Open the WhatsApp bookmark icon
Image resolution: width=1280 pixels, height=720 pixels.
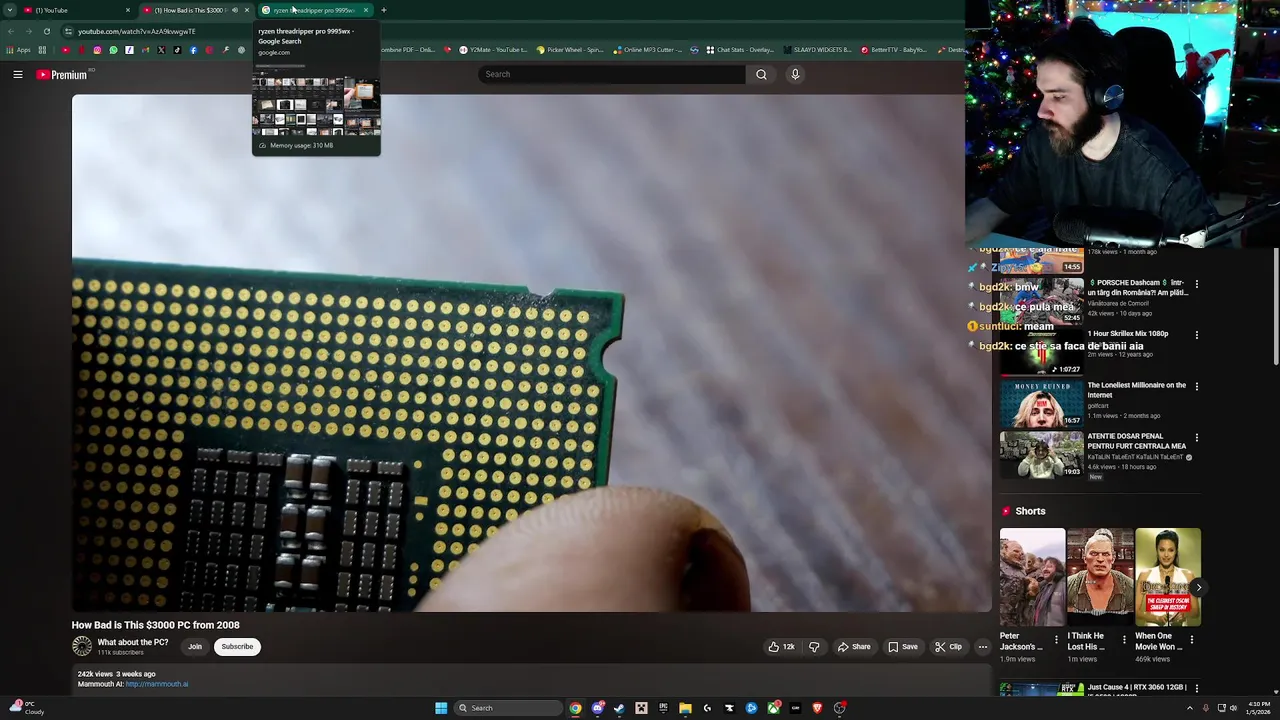pyautogui.click(x=113, y=50)
